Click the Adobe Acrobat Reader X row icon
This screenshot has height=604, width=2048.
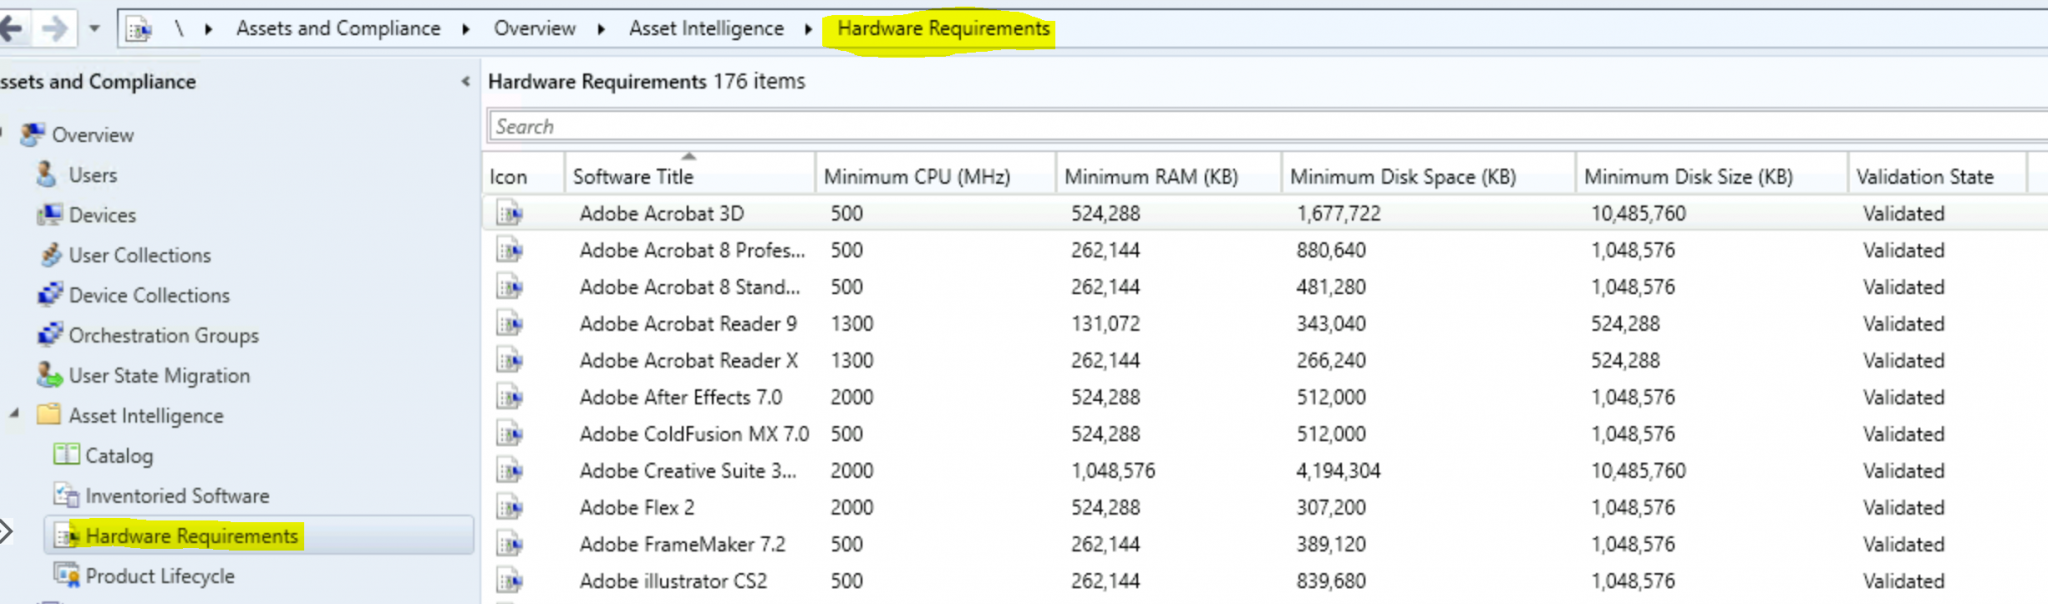coord(510,360)
